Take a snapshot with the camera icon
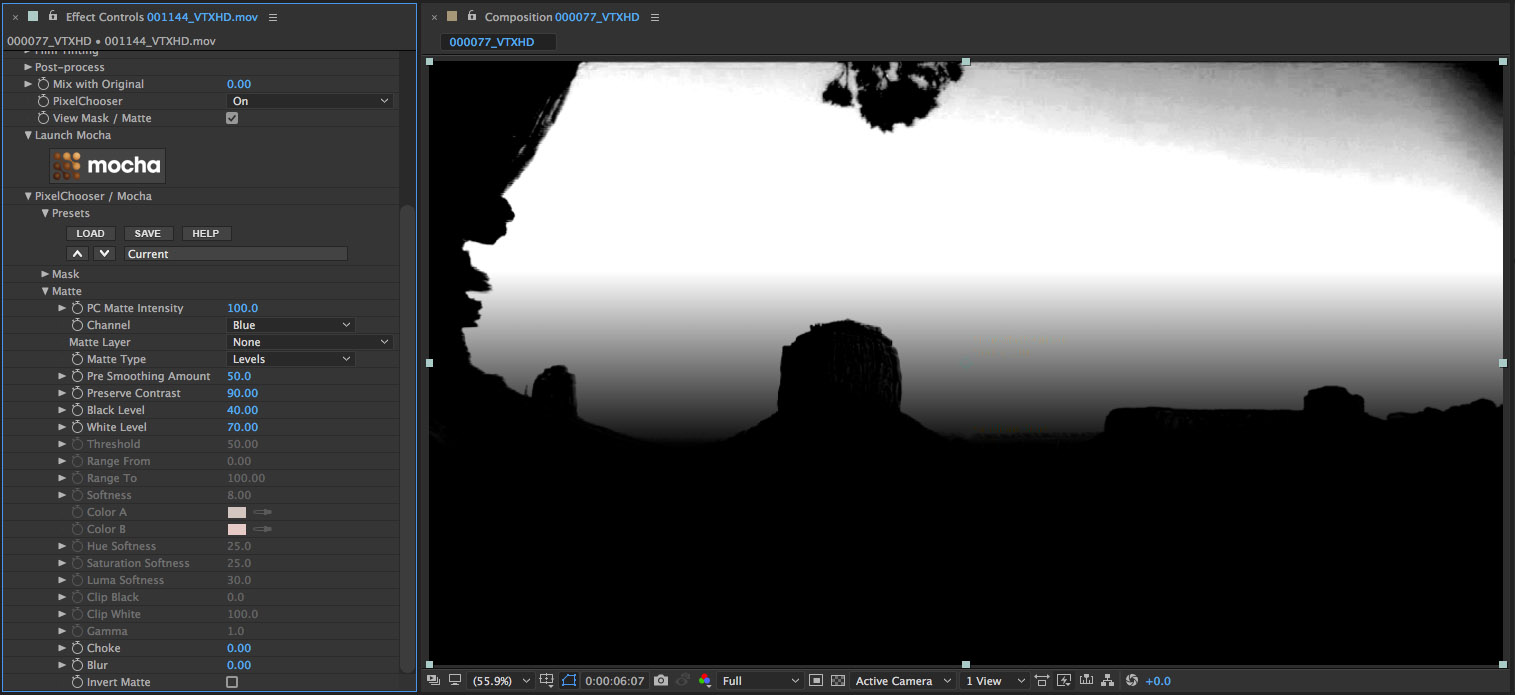This screenshot has width=1515, height=695. click(x=660, y=681)
